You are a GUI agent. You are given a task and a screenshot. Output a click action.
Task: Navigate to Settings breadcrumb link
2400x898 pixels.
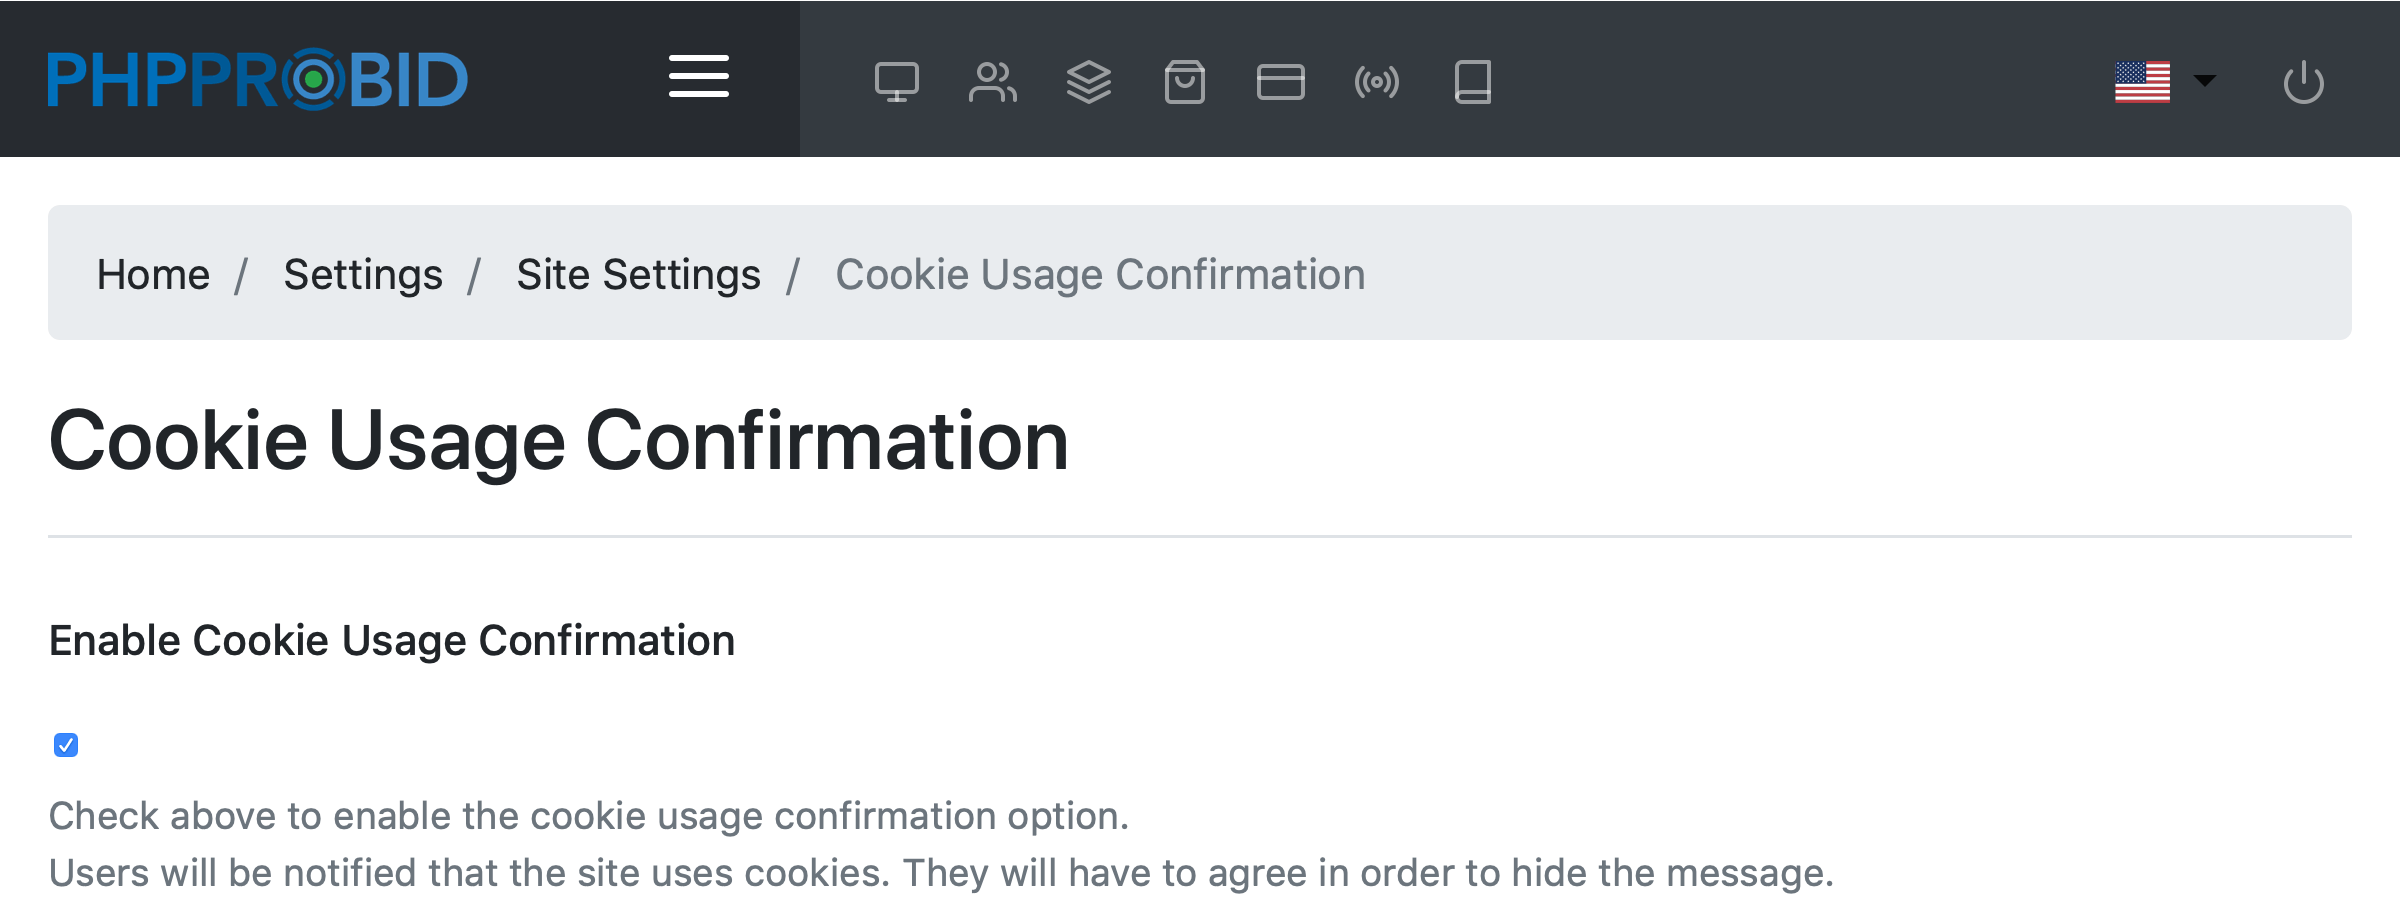[363, 274]
